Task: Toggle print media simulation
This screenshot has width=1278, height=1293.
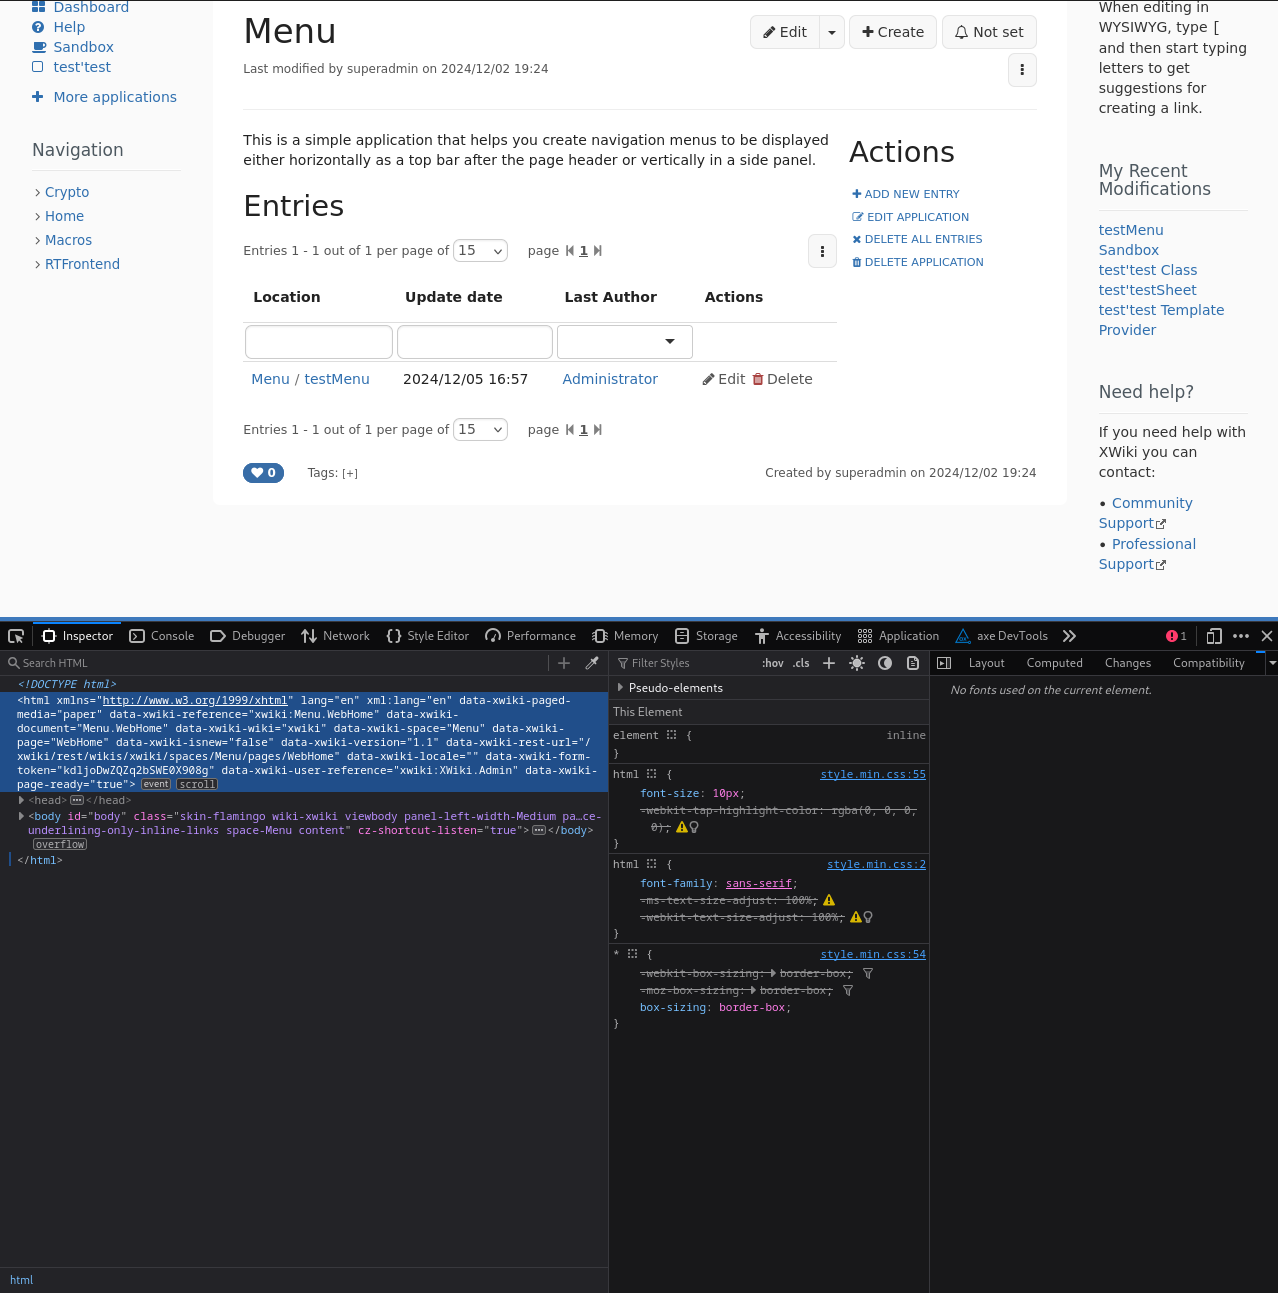Action: point(913,663)
